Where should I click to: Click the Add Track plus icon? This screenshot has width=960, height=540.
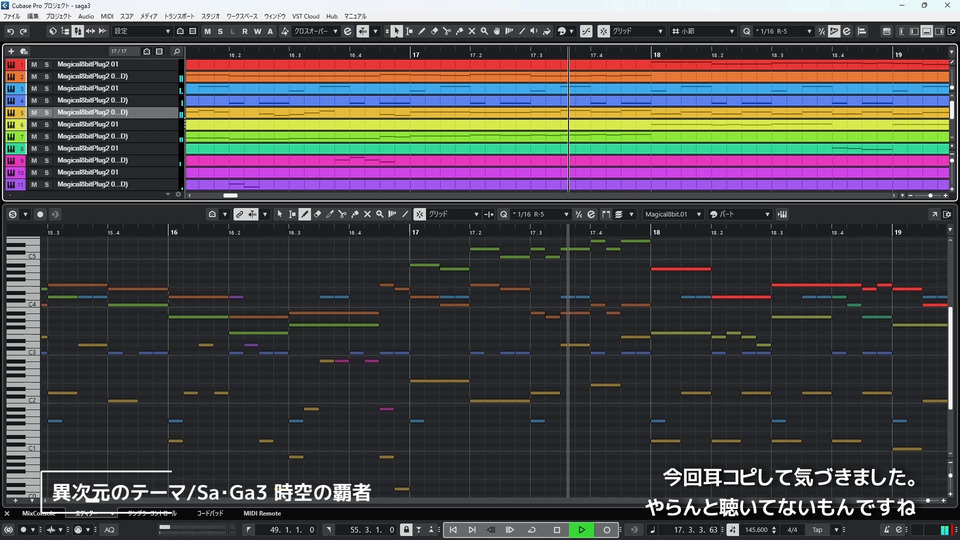11,51
